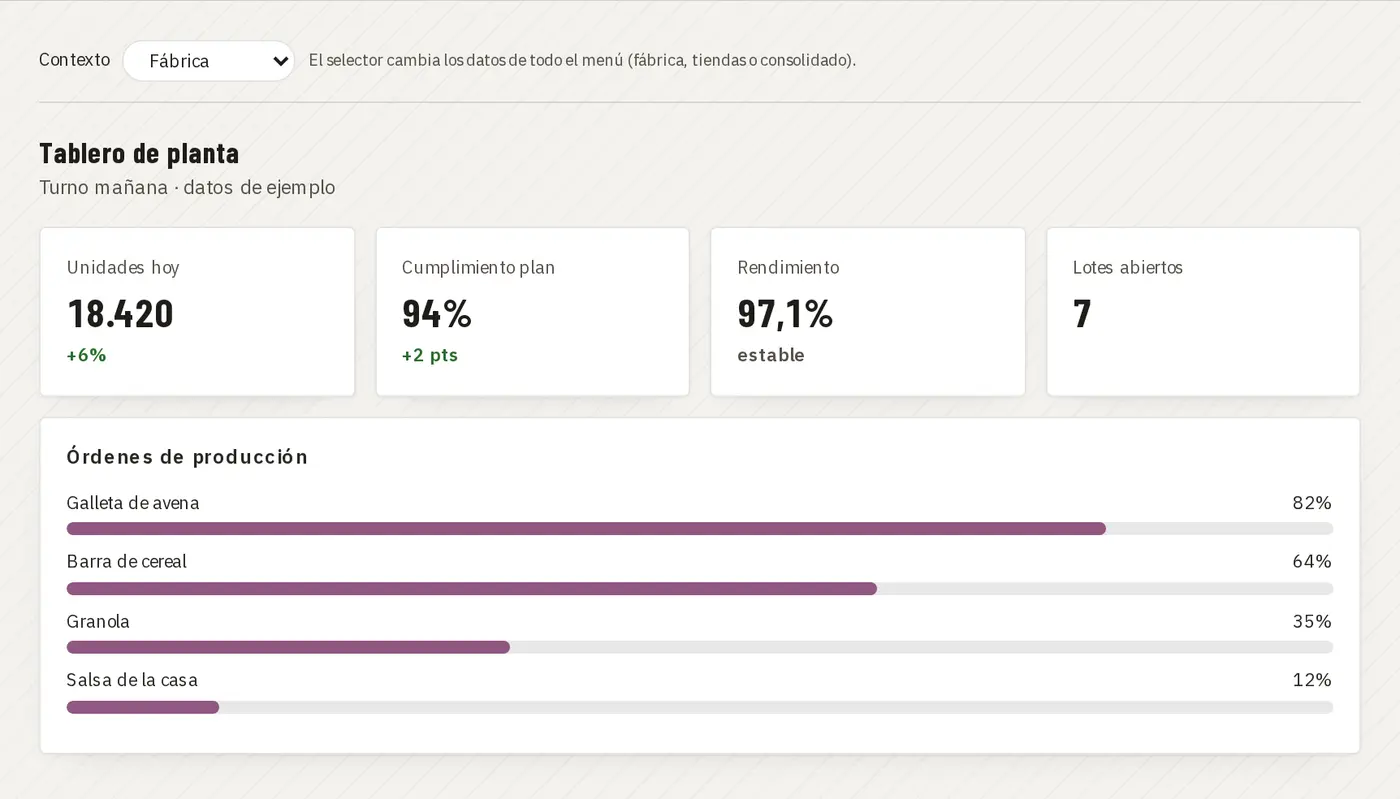Click the Galleta de avena label
Image resolution: width=1400 pixels, height=799 pixels.
pyautogui.click(x=133, y=503)
